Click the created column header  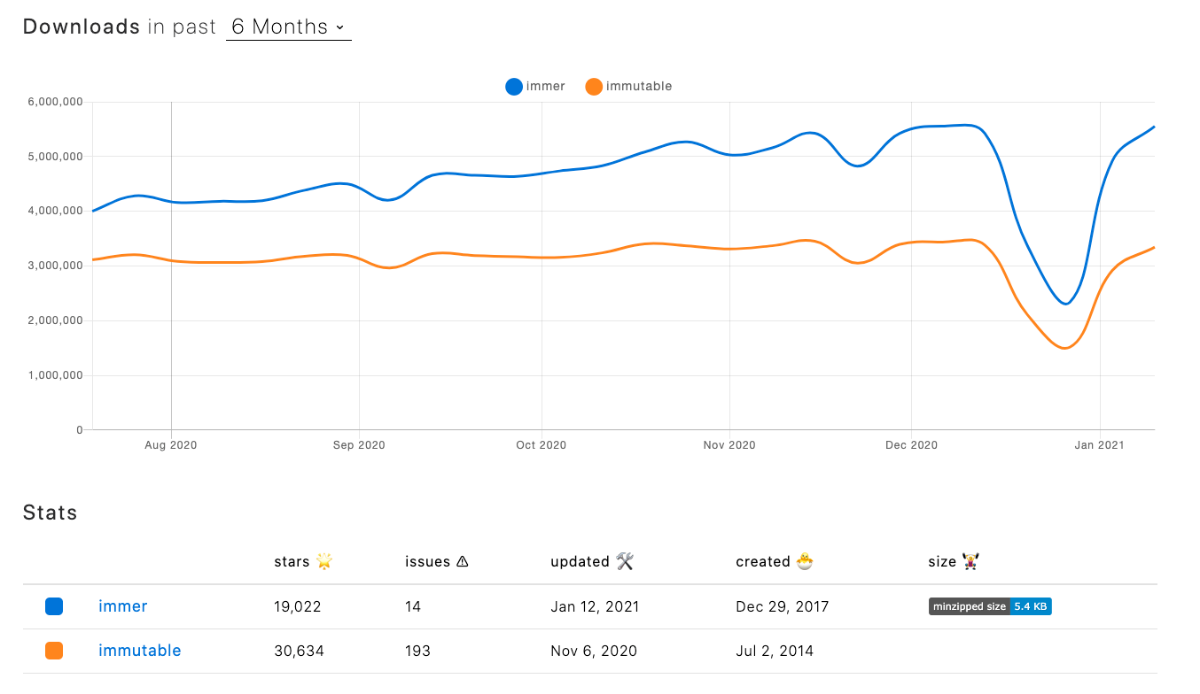(x=775, y=562)
